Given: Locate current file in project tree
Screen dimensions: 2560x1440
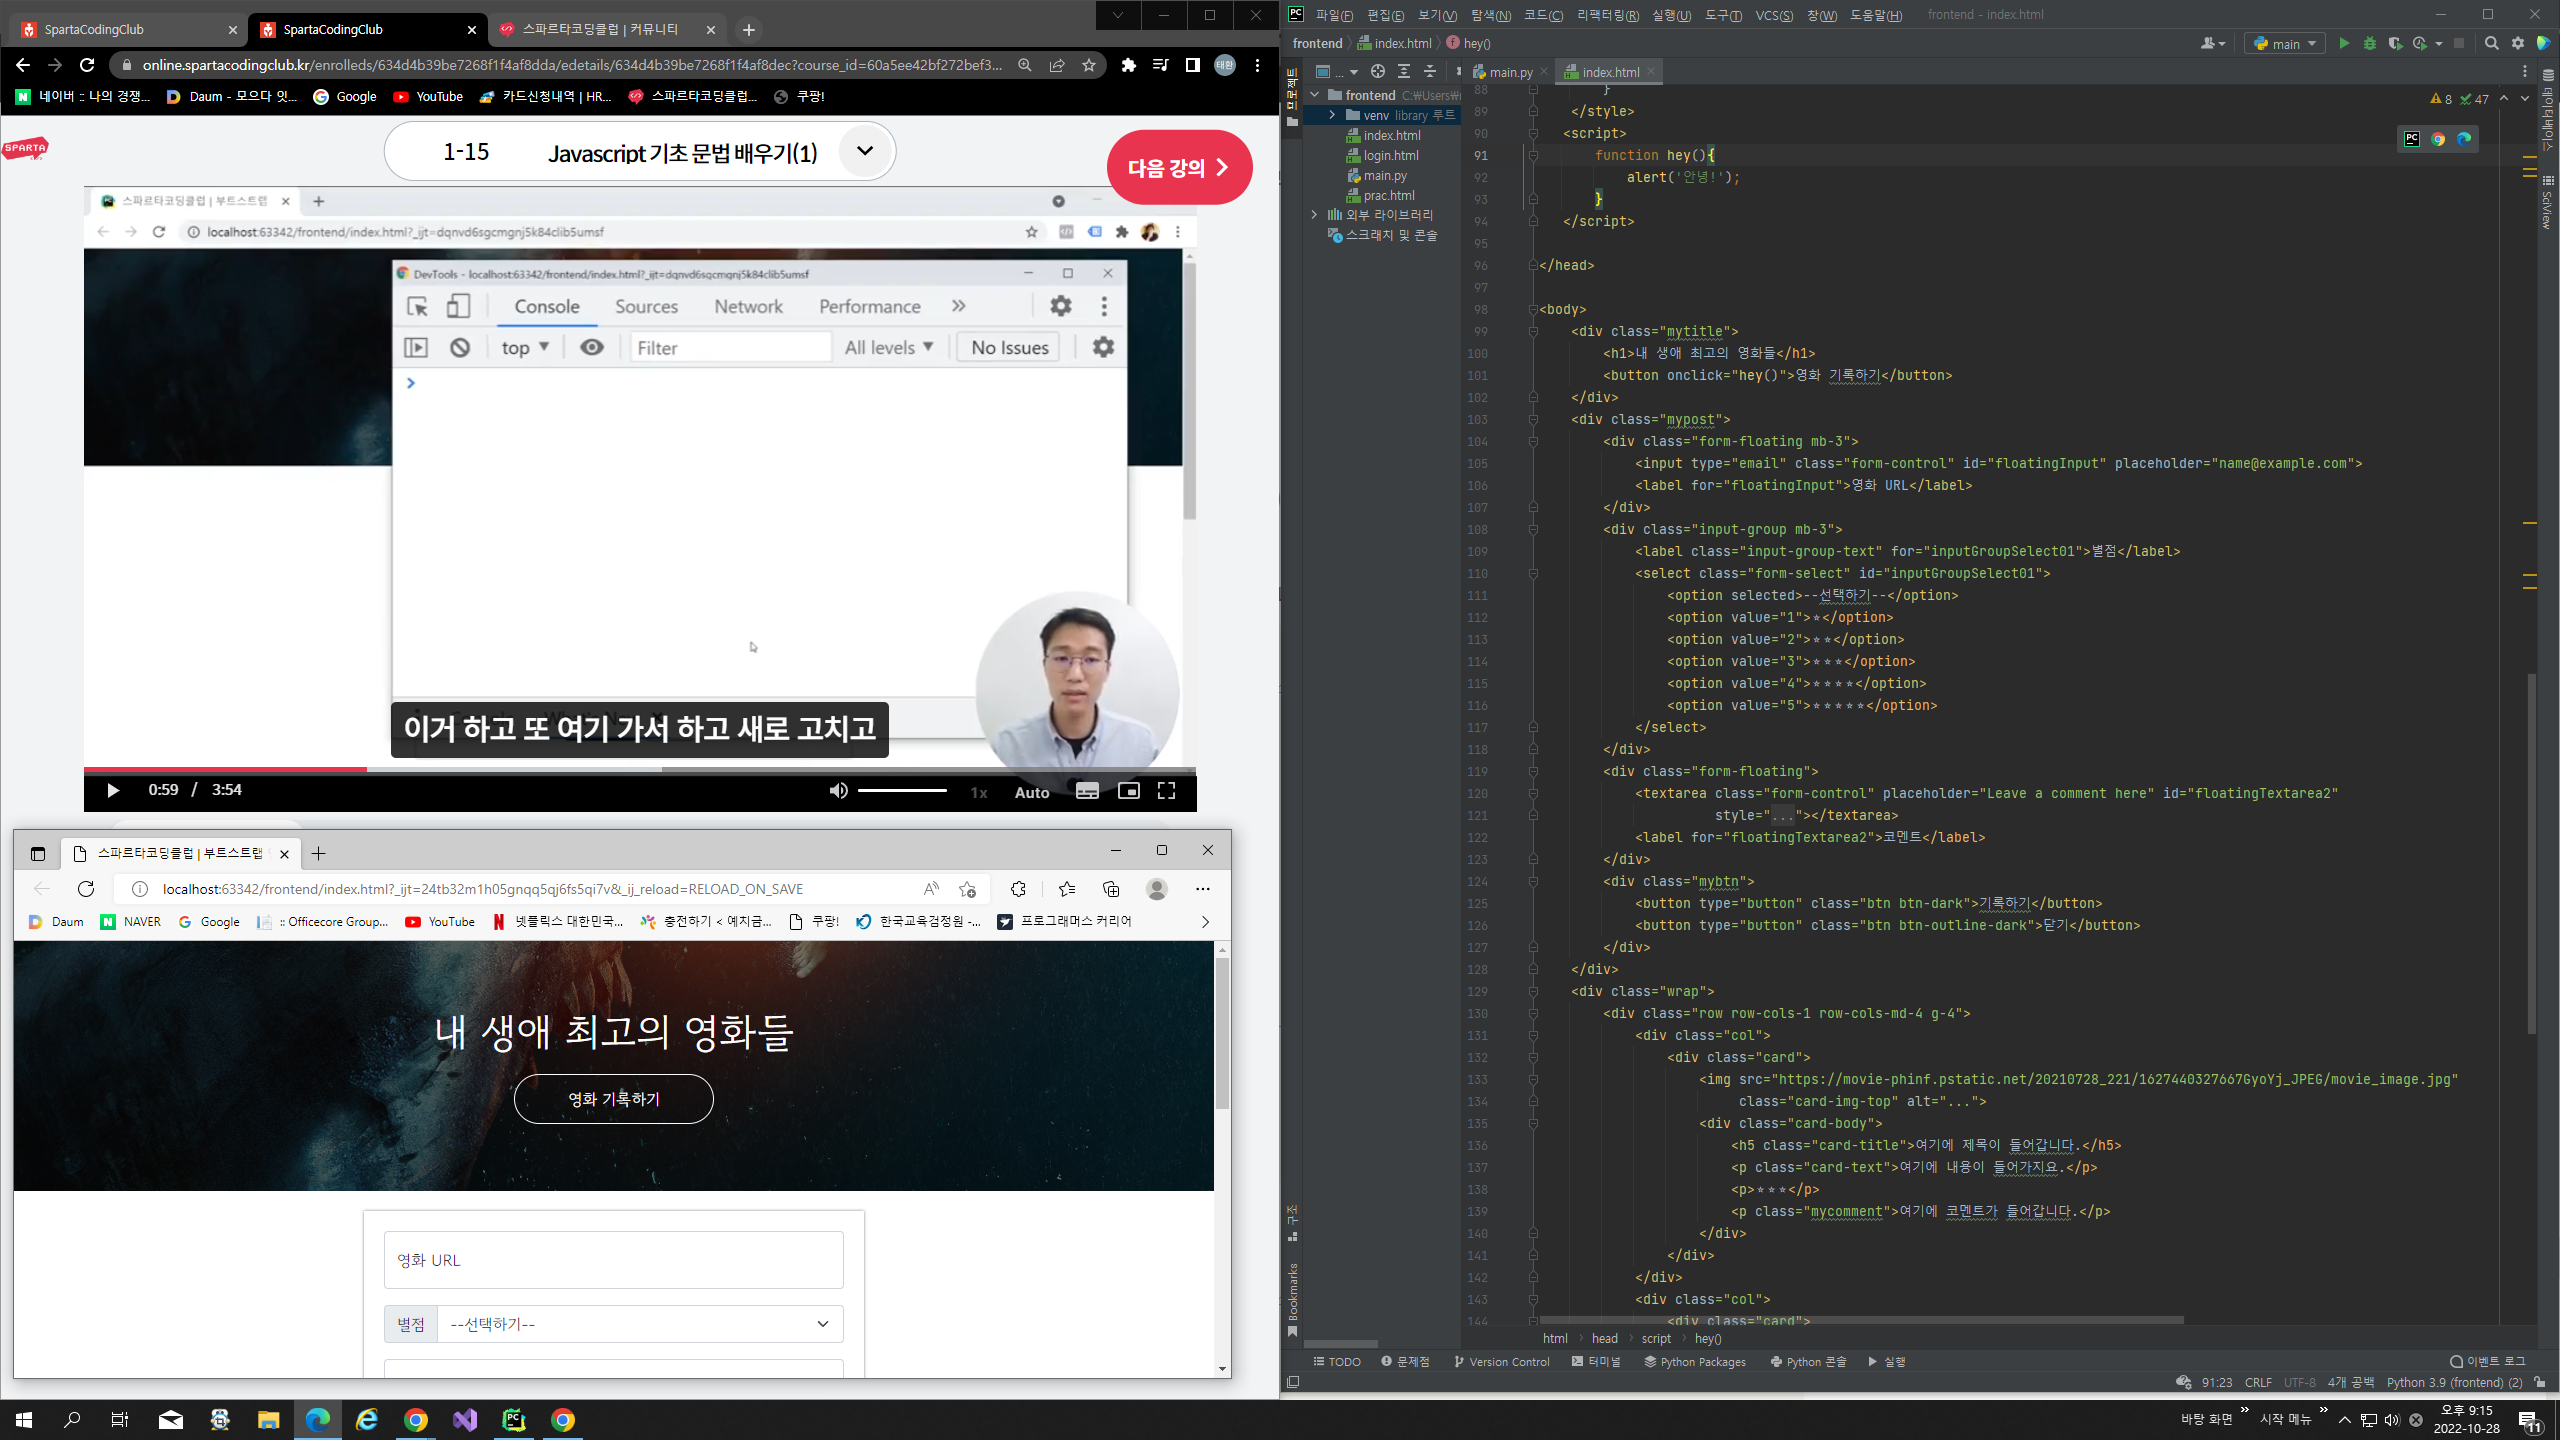Looking at the screenshot, I should click(x=1377, y=71).
